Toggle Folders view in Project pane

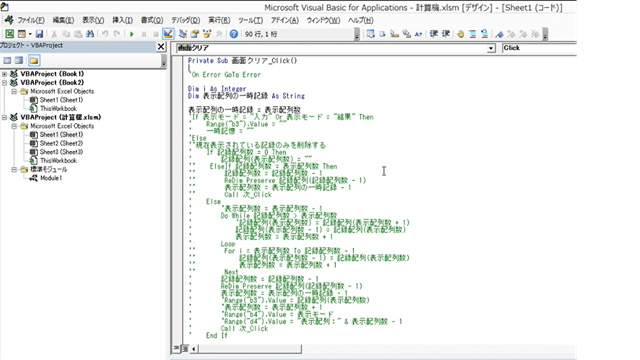[x=34, y=60]
